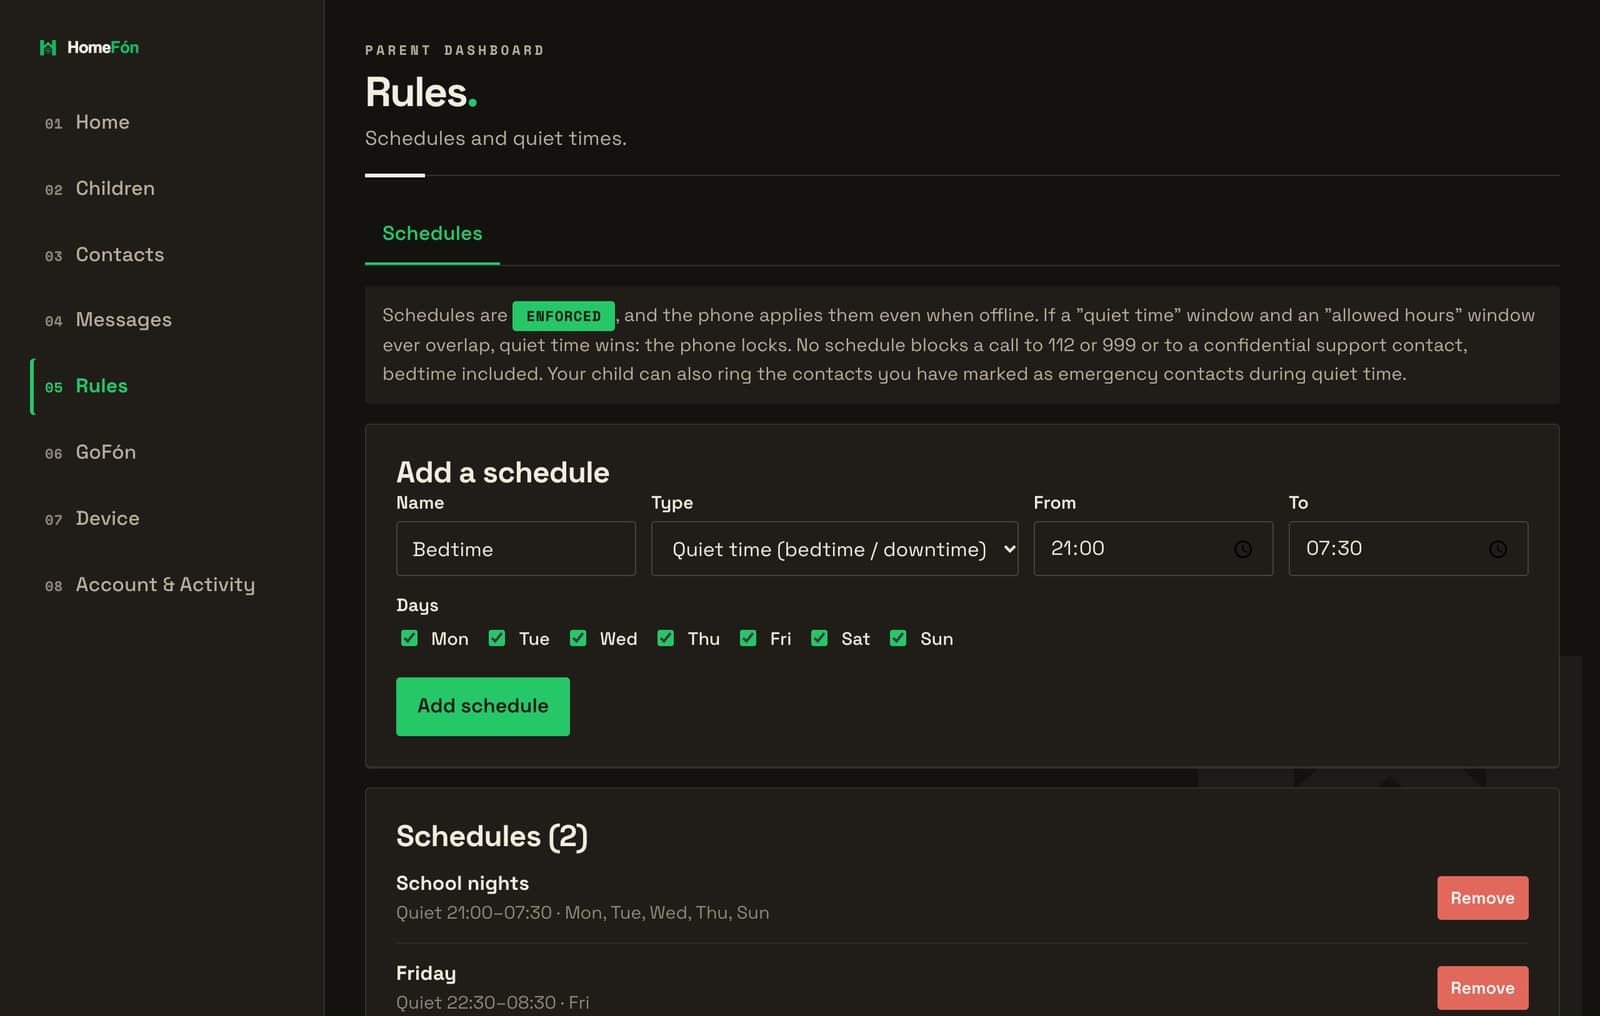Uncheck the Fri day checkbox
This screenshot has height=1016, width=1600.
748,638
